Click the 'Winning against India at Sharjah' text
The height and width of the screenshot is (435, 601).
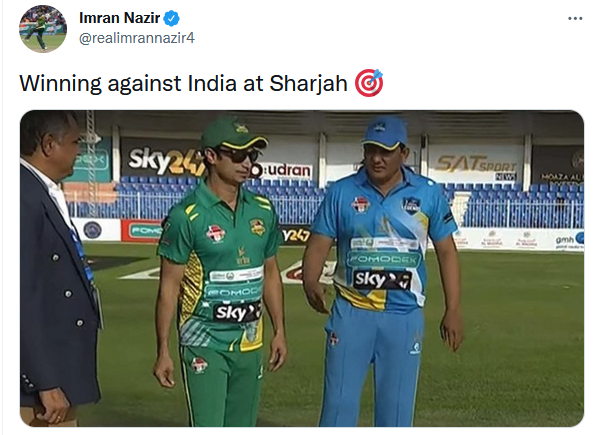click(x=183, y=84)
